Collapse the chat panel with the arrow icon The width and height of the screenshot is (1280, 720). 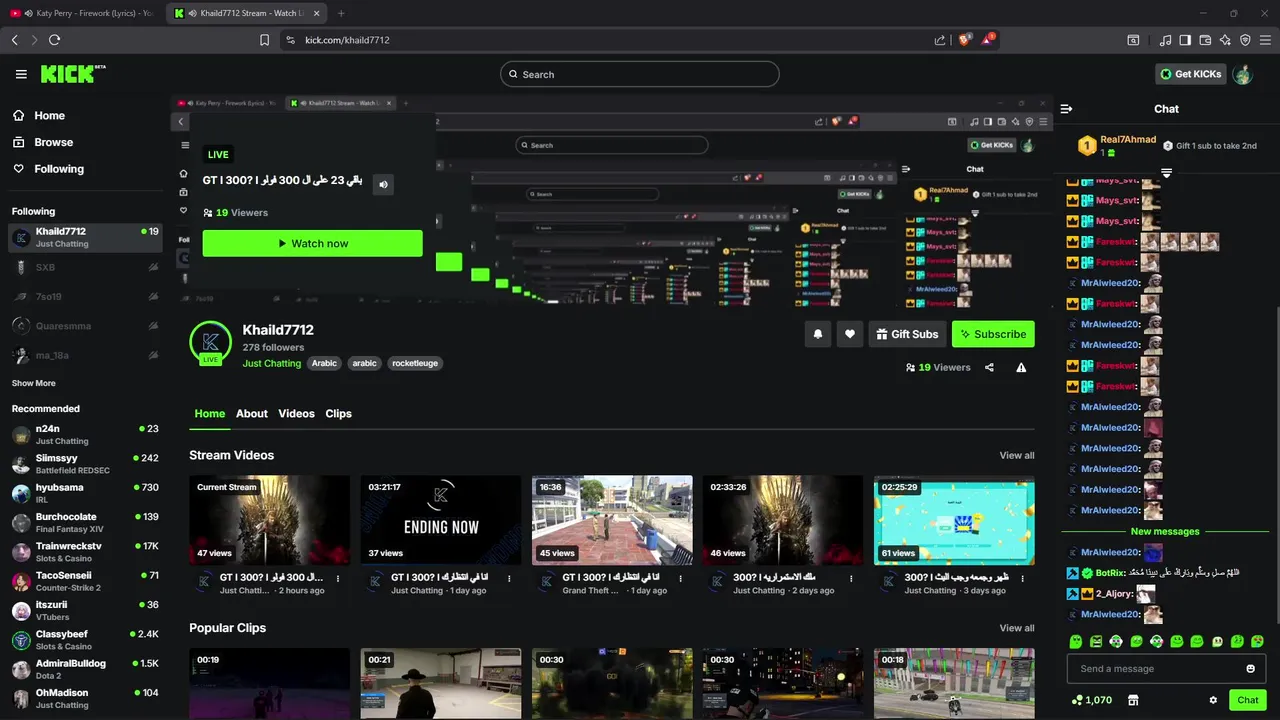coord(1066,109)
